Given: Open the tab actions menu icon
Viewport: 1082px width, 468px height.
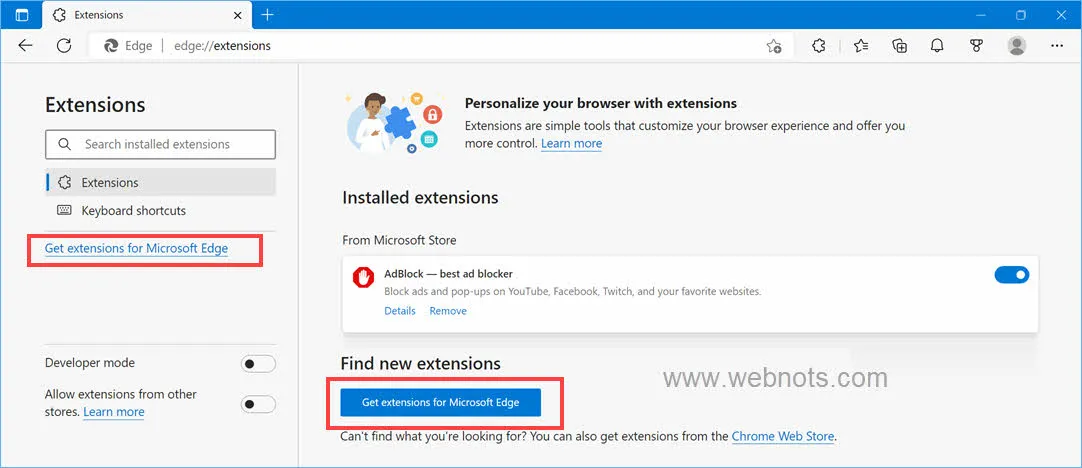Looking at the screenshot, I should click(21, 14).
